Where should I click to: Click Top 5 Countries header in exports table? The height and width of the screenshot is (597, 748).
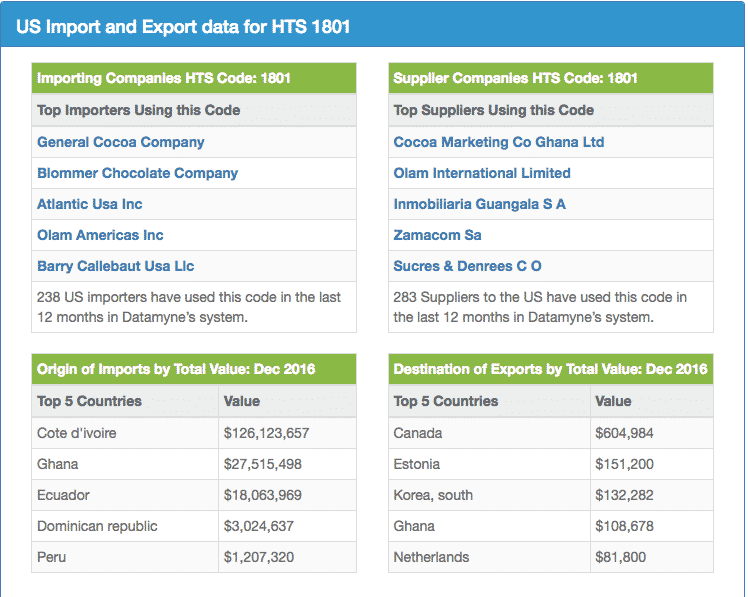[x=489, y=401]
